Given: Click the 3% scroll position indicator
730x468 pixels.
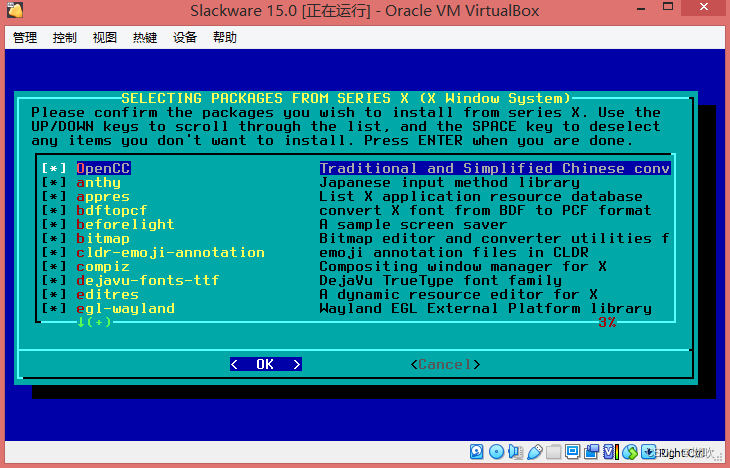Looking at the screenshot, I should 608,322.
